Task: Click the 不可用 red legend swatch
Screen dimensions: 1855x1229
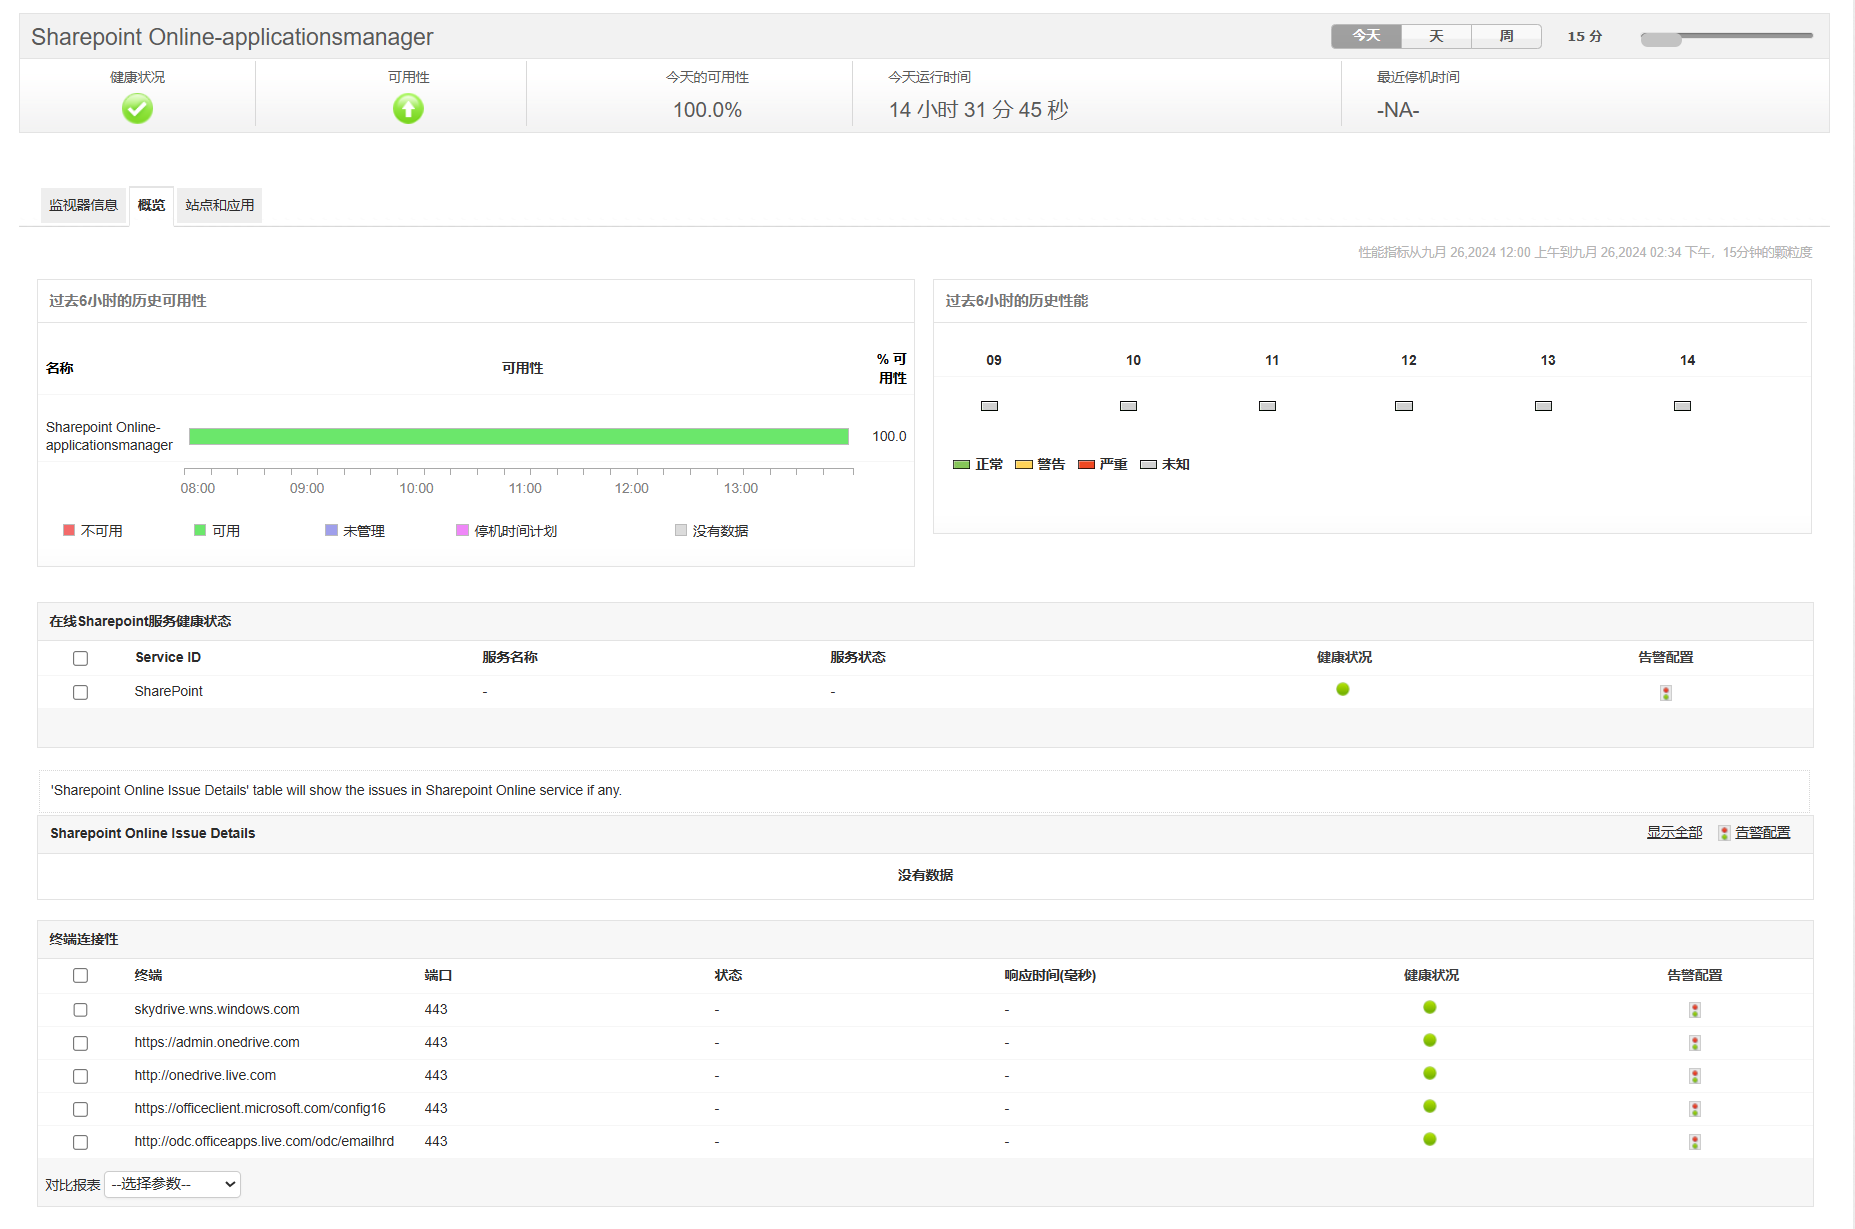Action: coord(69,530)
